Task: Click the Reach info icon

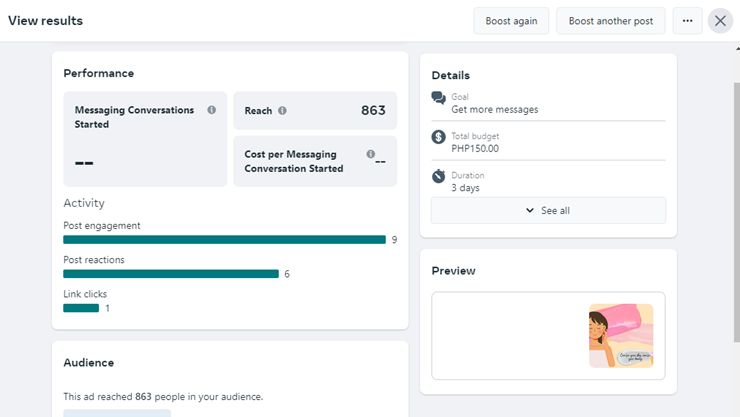Action: [282, 111]
